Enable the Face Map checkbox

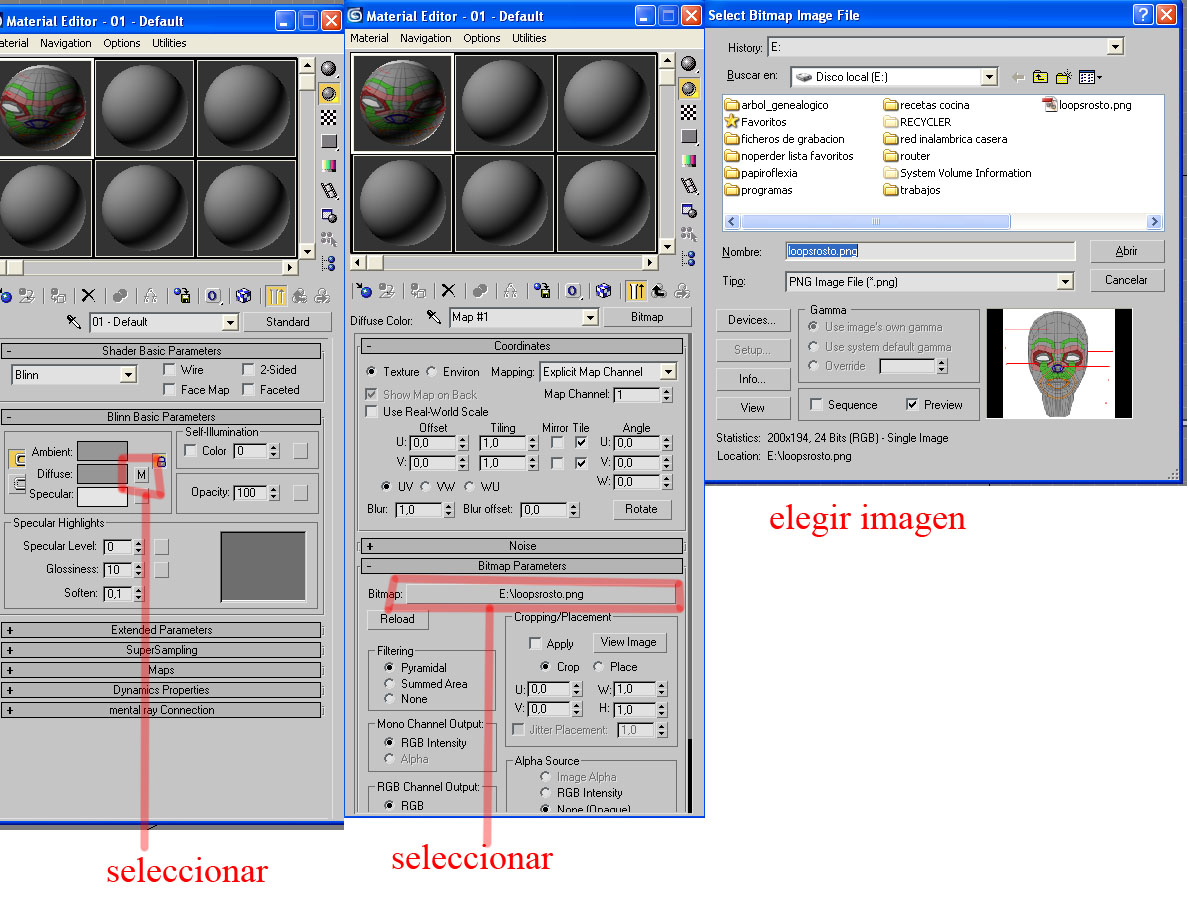pyautogui.click(x=170, y=389)
